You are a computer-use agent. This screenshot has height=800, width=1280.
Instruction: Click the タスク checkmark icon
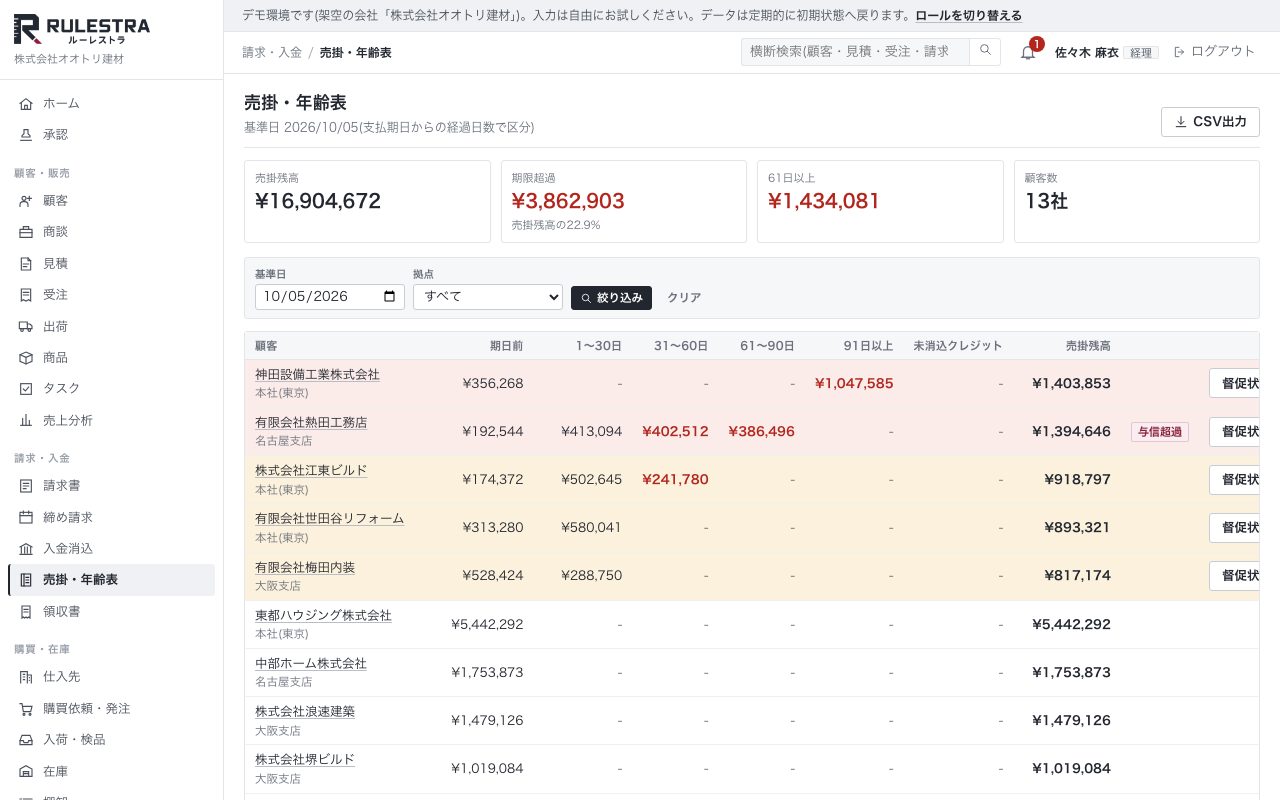26,388
